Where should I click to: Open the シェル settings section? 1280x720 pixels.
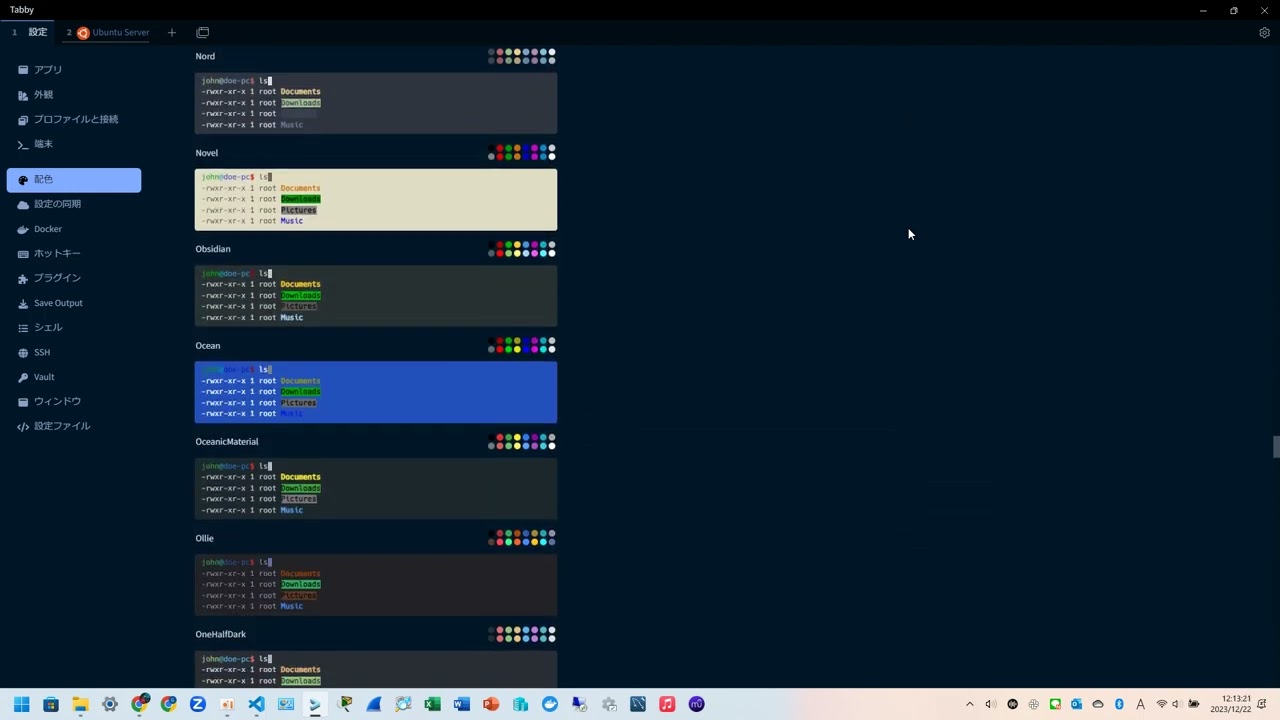pyautogui.click(x=74, y=328)
